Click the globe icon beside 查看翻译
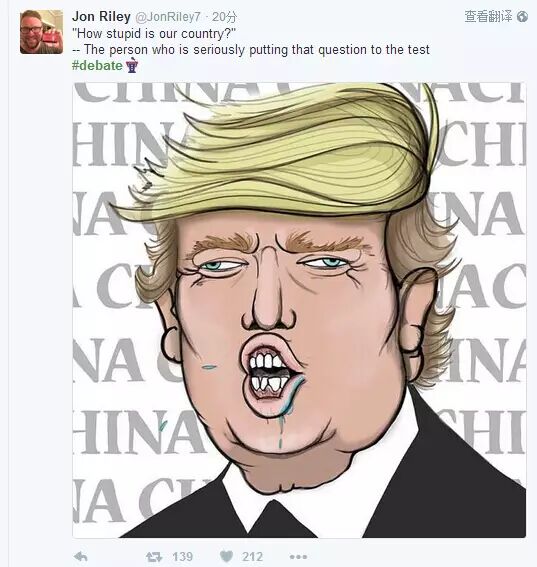The height and width of the screenshot is (567, 537). (x=522, y=17)
